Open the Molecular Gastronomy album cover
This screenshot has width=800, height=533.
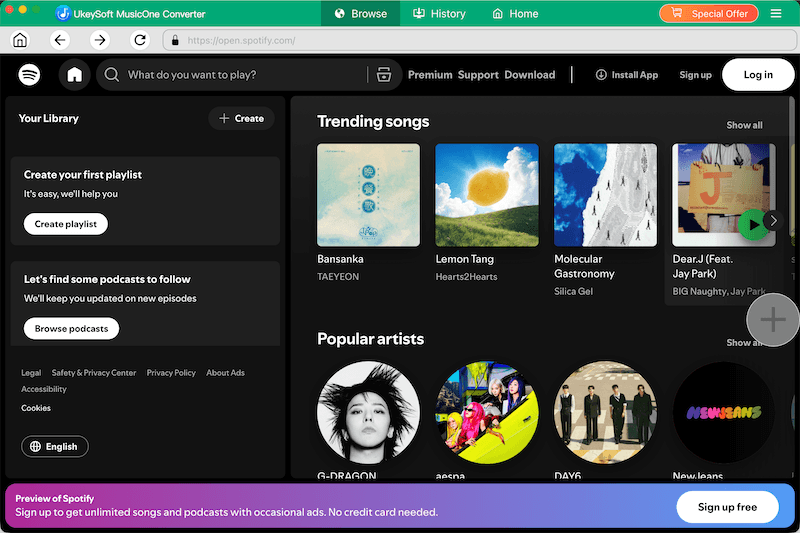[606, 195]
